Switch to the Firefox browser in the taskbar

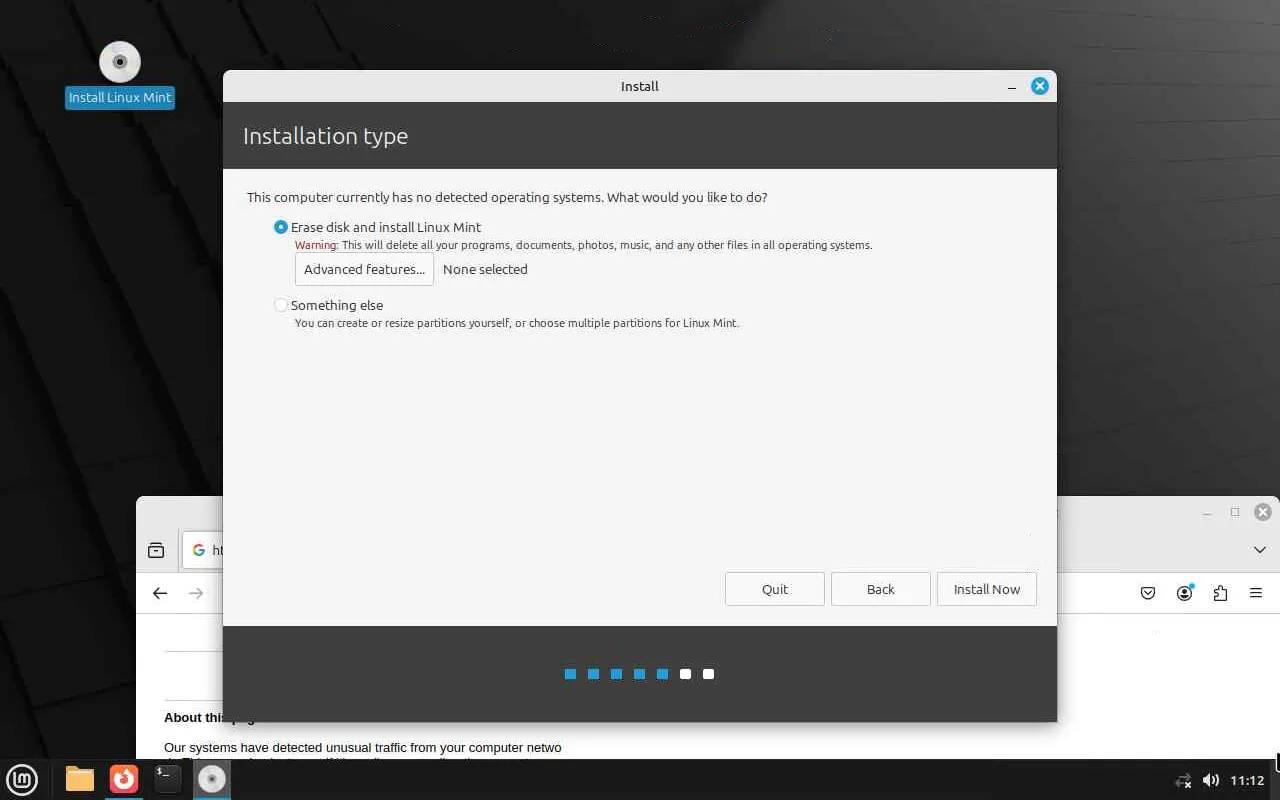pos(124,779)
